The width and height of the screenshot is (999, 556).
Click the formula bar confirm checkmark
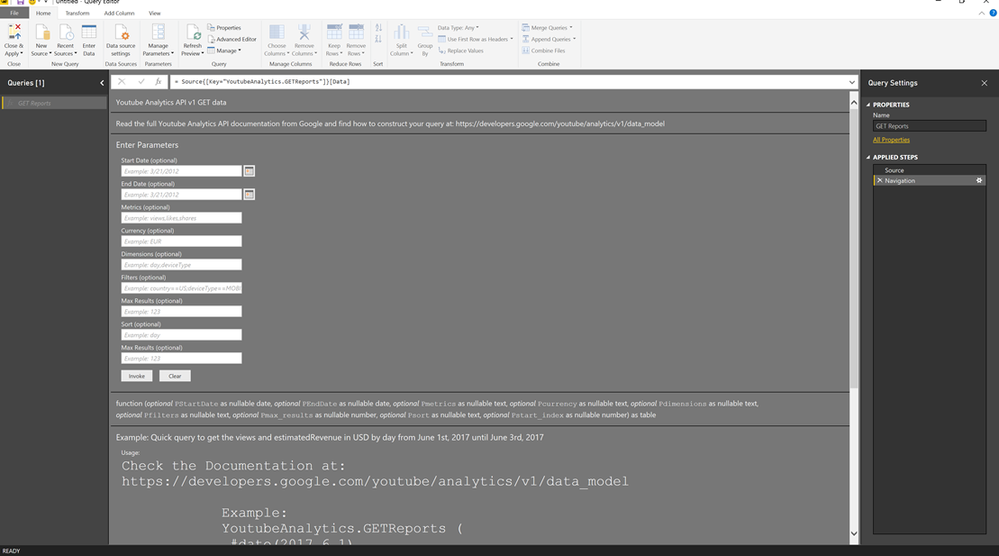coord(141,82)
